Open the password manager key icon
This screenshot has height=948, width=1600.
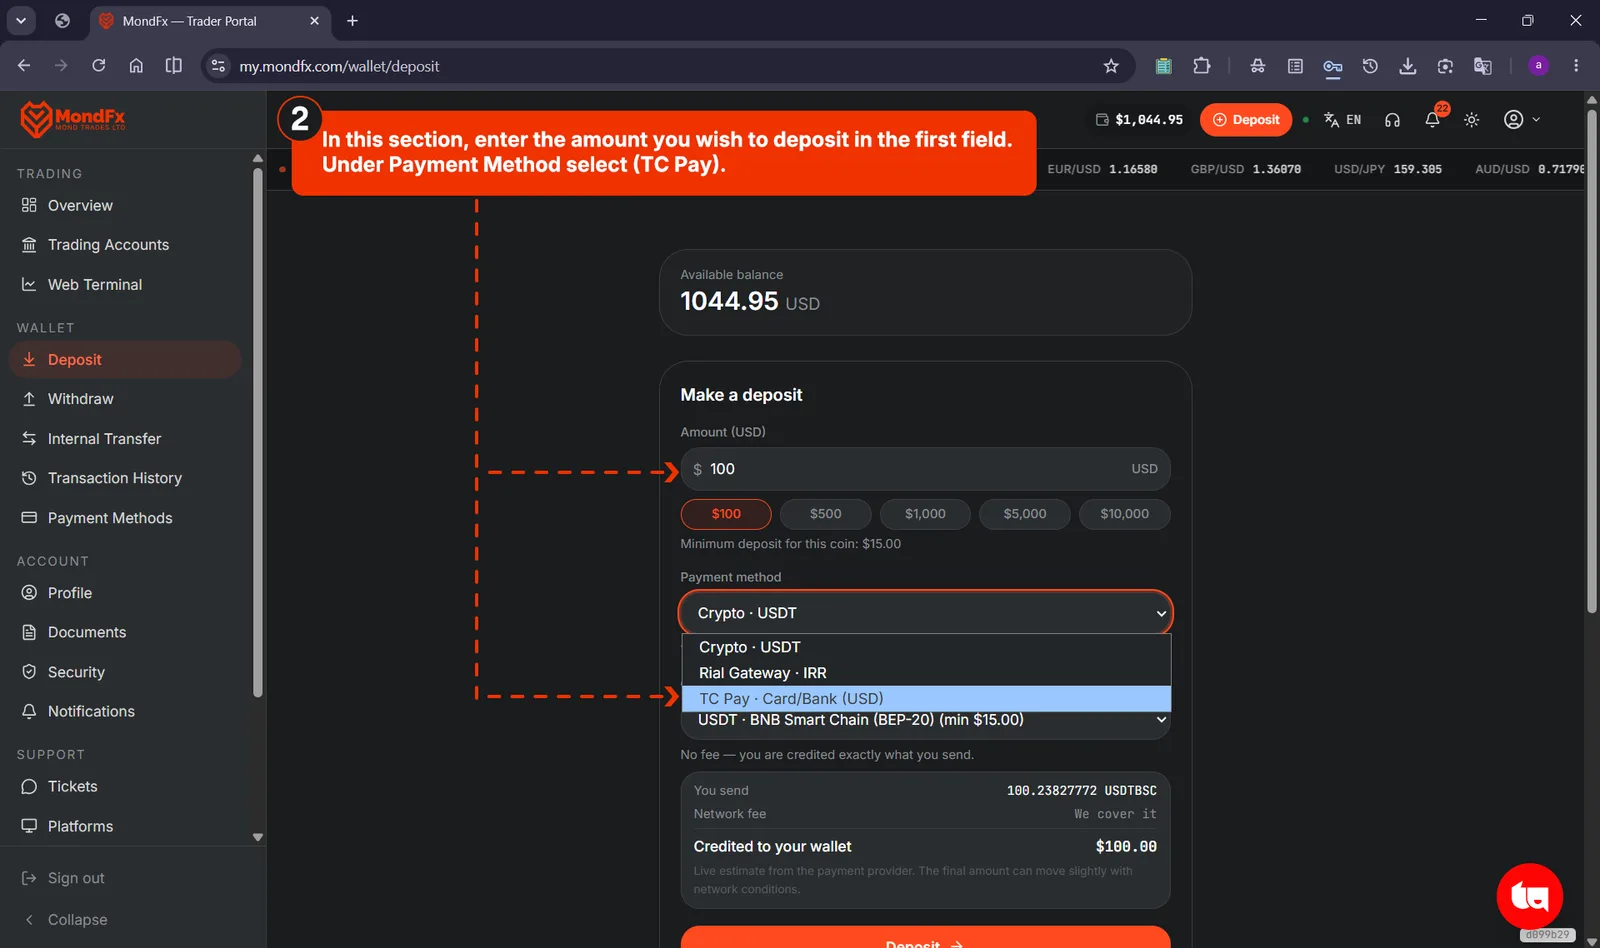(1333, 66)
